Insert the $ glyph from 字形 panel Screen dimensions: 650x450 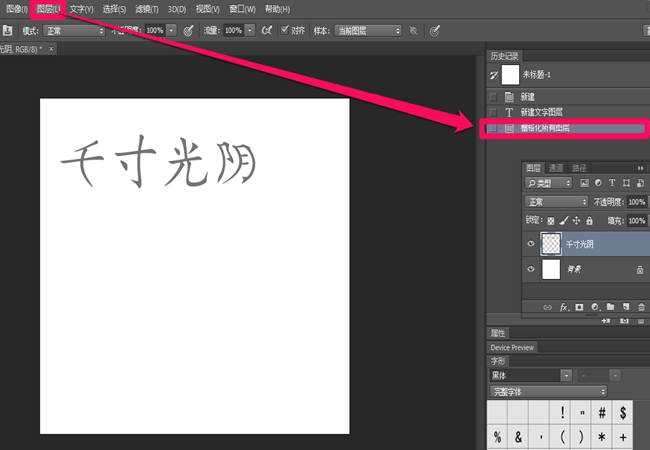623,412
